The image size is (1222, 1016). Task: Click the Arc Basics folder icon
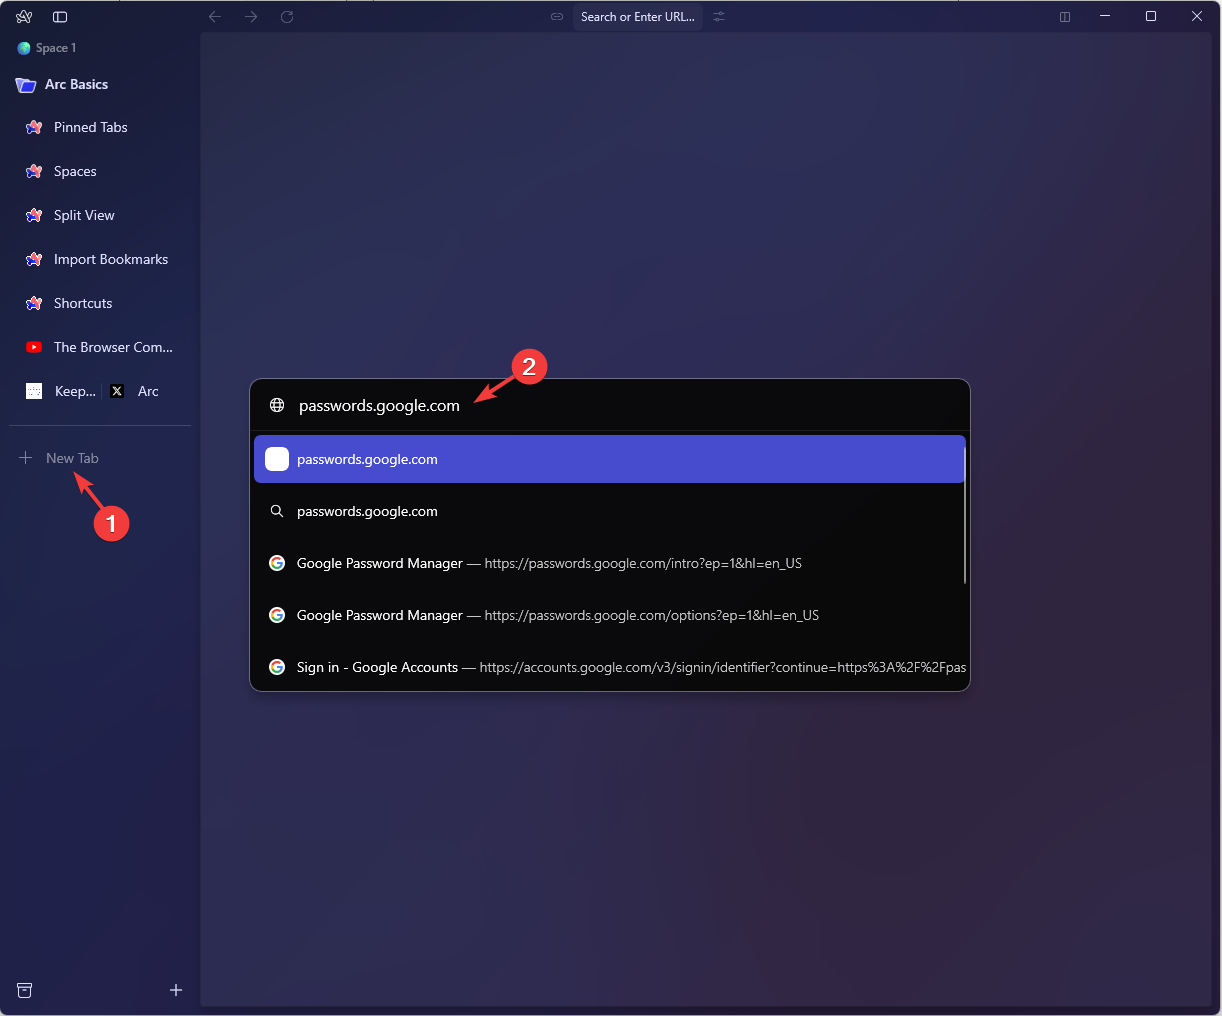coord(26,85)
